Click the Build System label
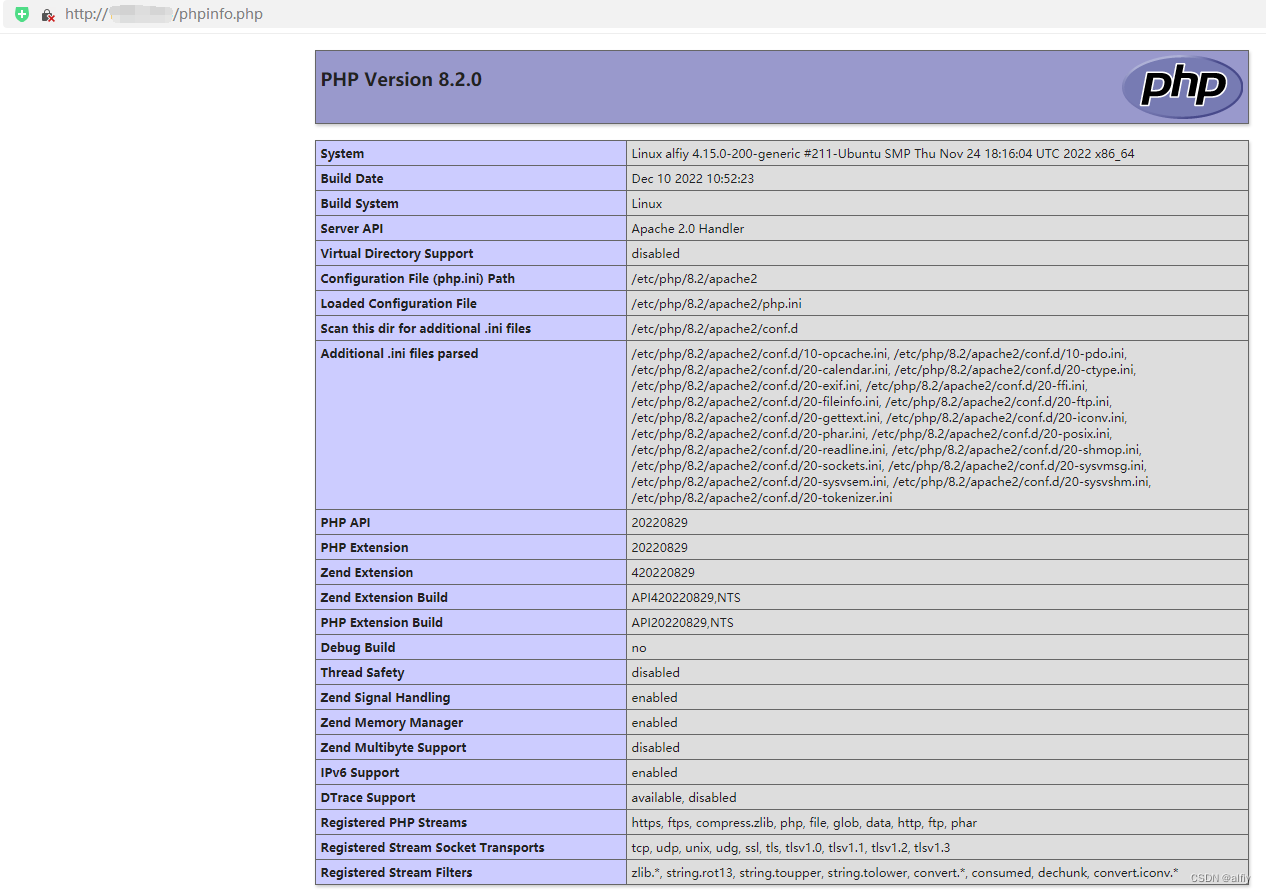The width and height of the screenshot is (1266, 893). tap(360, 204)
